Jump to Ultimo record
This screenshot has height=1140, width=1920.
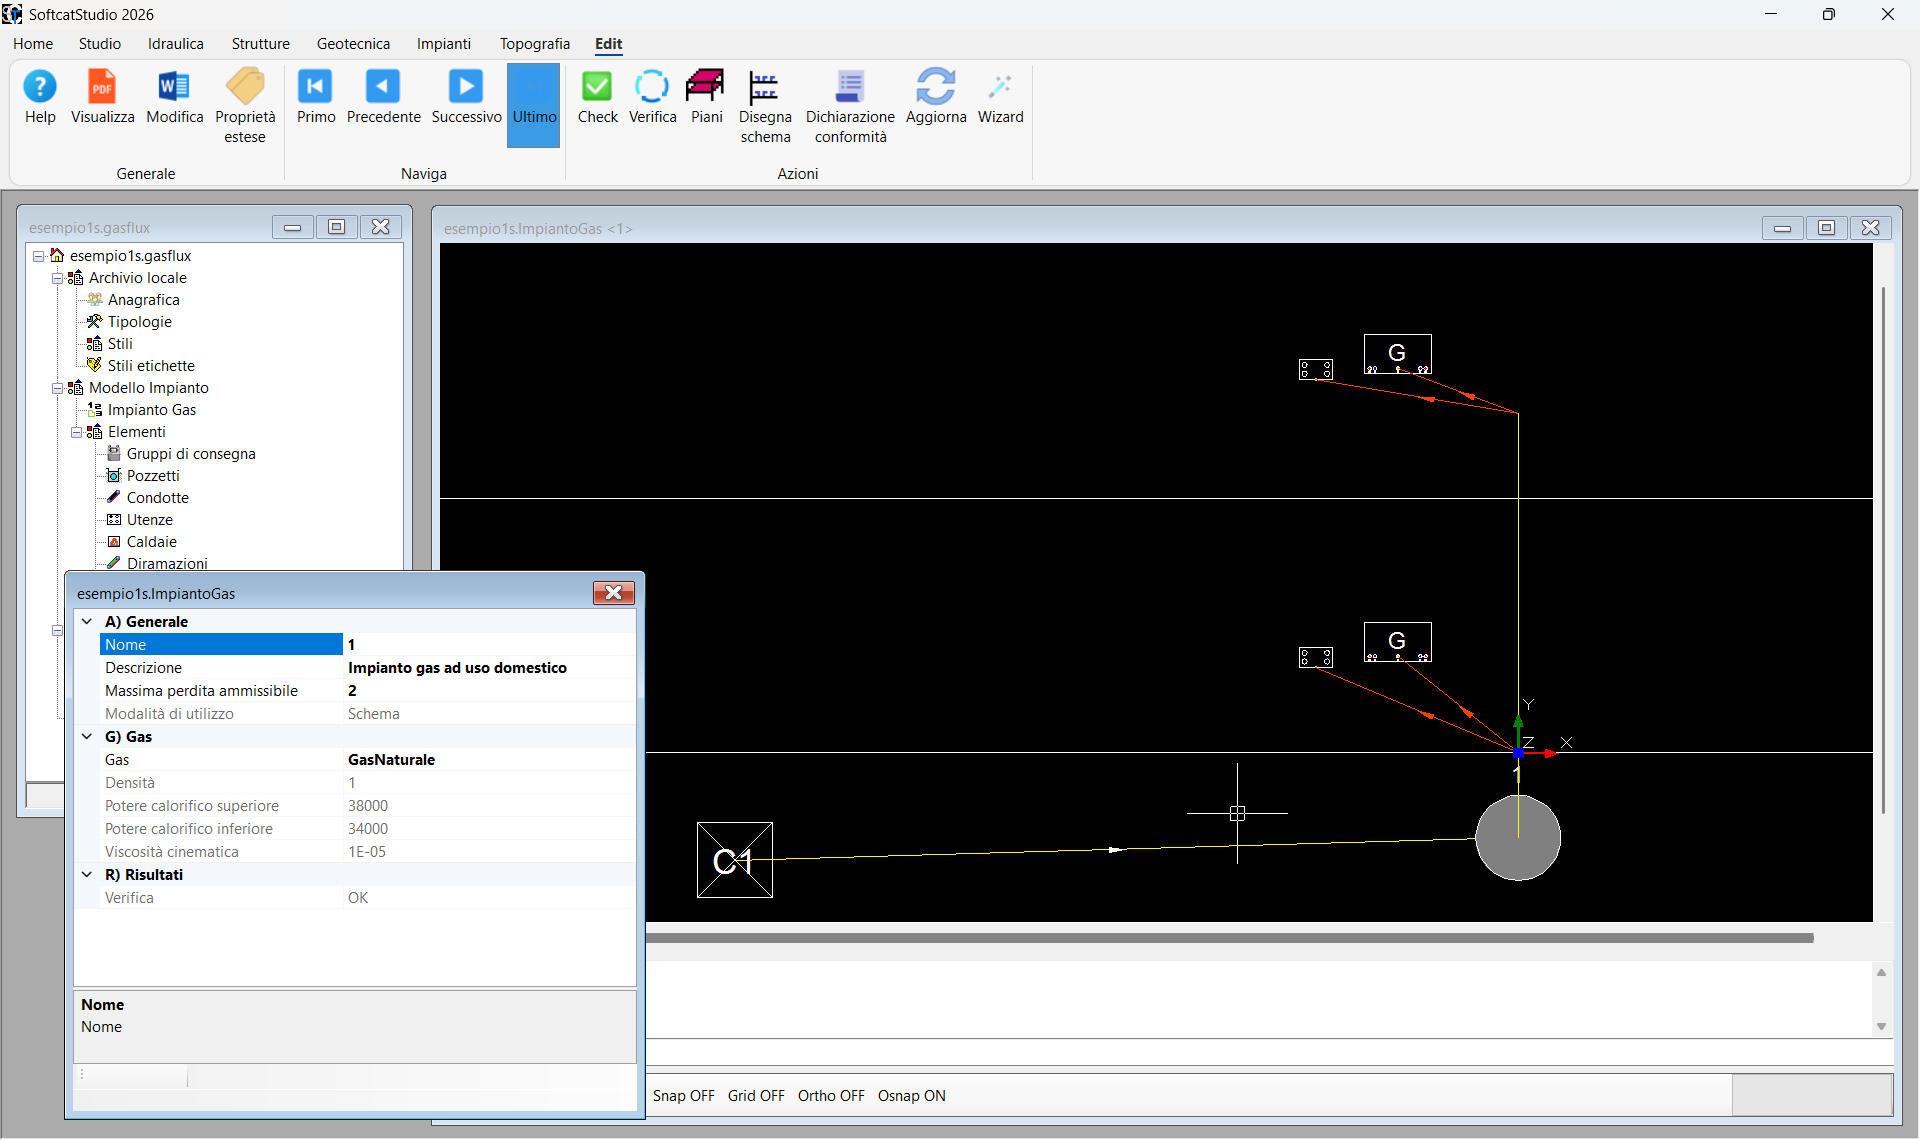[534, 106]
